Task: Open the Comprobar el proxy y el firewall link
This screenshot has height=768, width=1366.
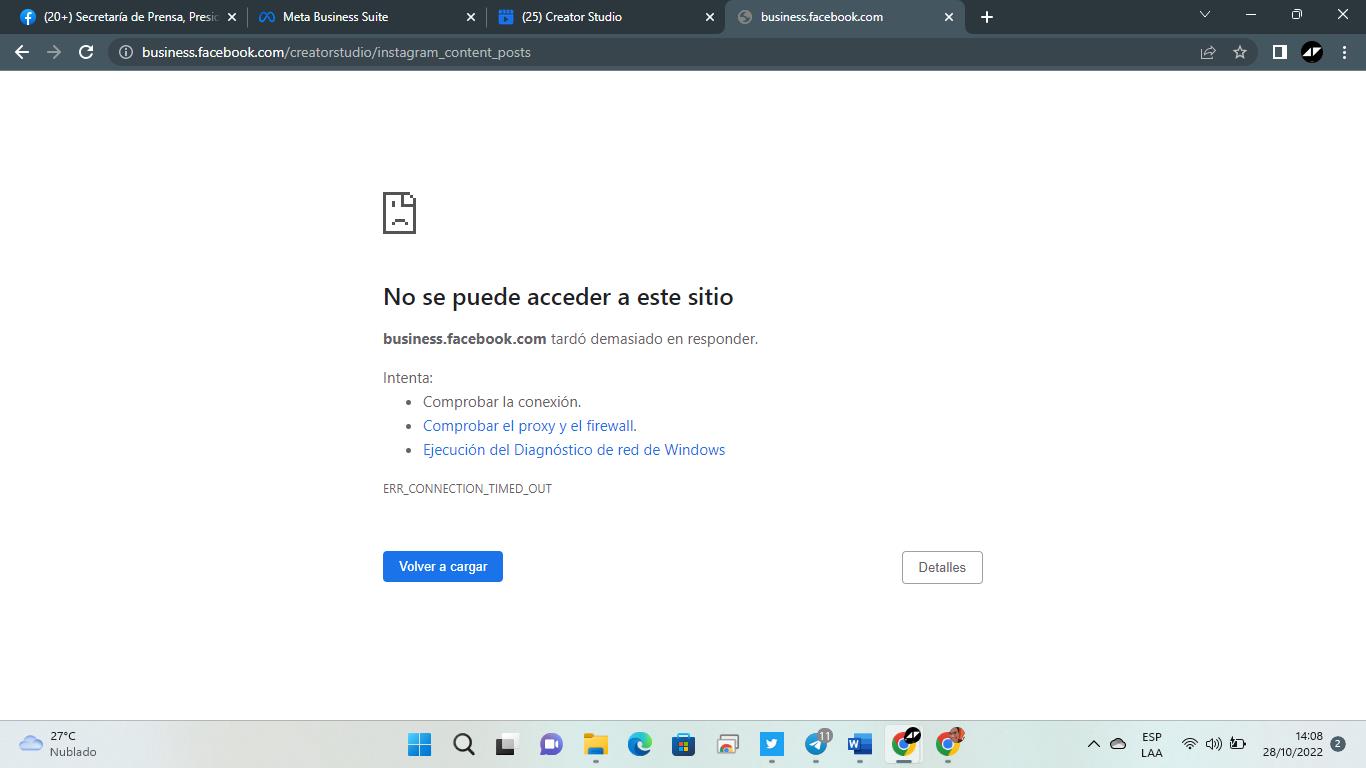Action: tap(528, 426)
